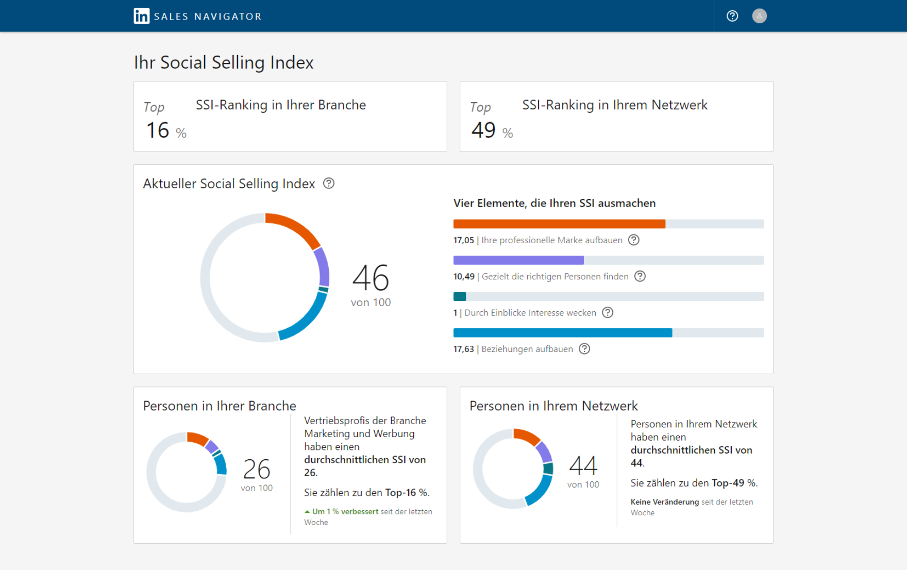Image resolution: width=908 pixels, height=570 pixels.
Task: Click the network score 44 von 100
Action: pos(583,472)
